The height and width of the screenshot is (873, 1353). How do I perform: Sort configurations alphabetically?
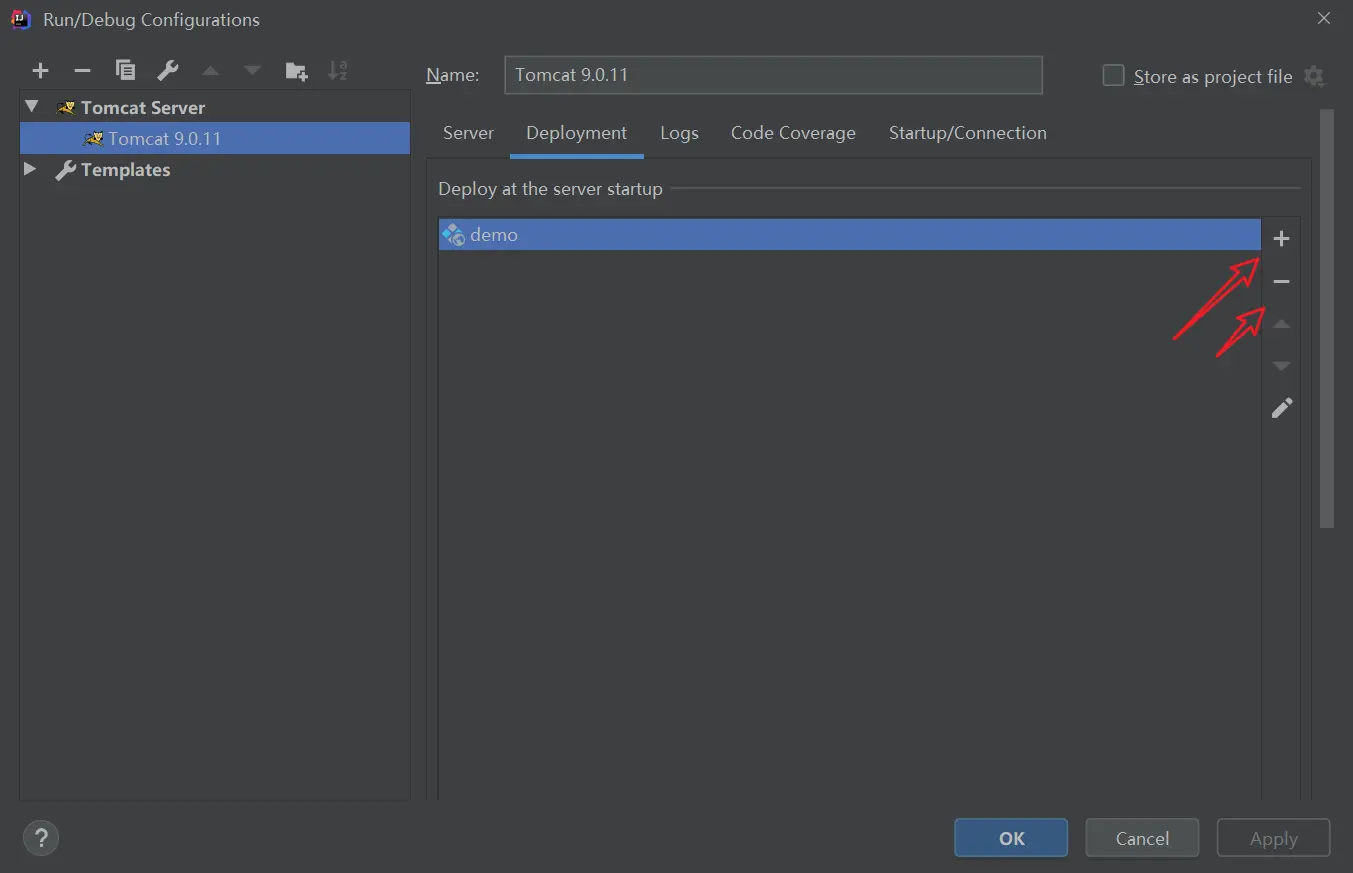pyautogui.click(x=338, y=70)
